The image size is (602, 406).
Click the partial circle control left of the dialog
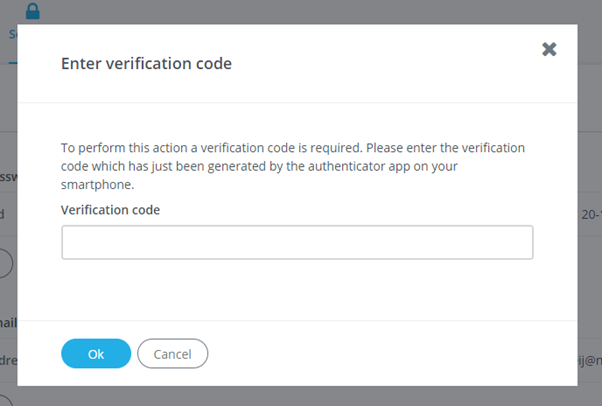[6, 263]
